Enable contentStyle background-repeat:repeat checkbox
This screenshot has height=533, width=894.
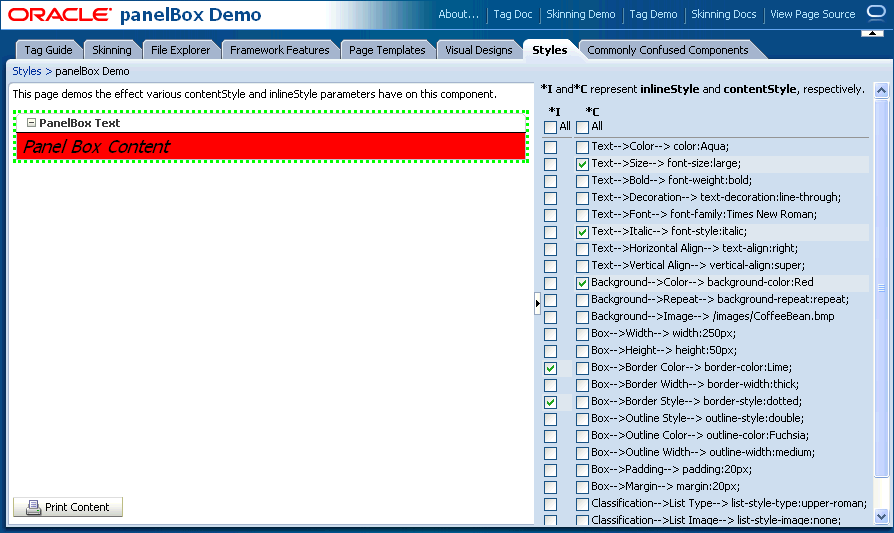(582, 300)
